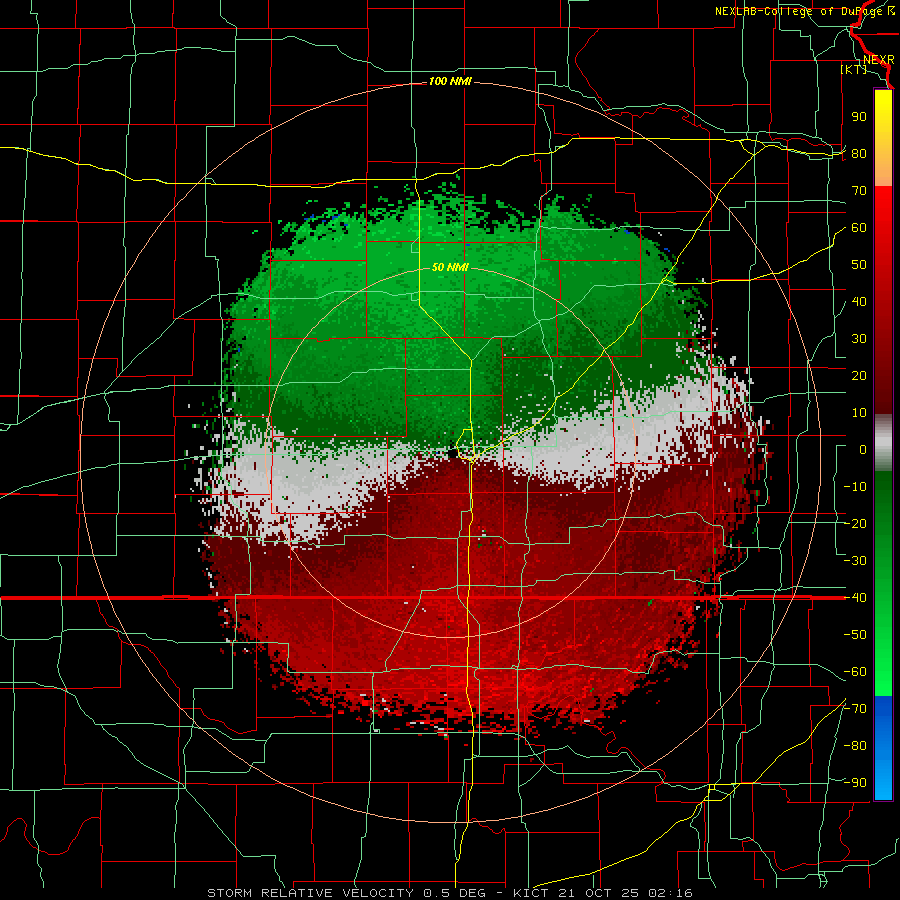Image resolution: width=900 pixels, height=900 pixels.
Task: Click the positive 60 knots scale label
Action: click(859, 228)
